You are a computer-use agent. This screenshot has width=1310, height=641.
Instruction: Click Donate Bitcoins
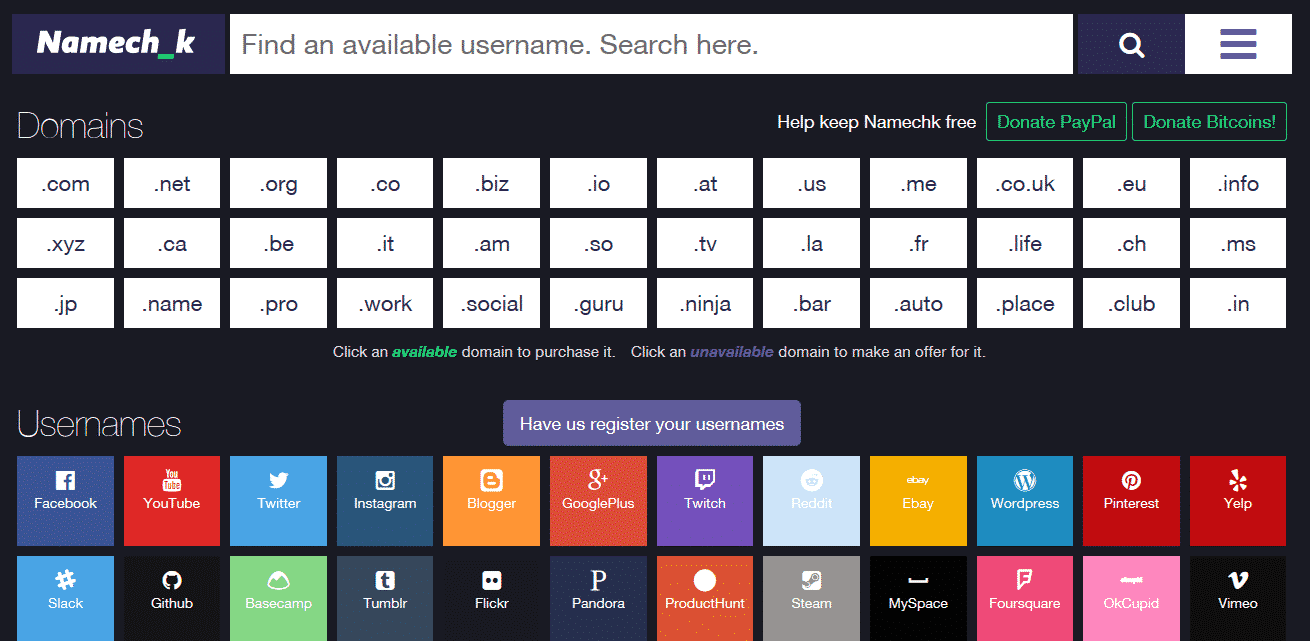tap(1209, 121)
